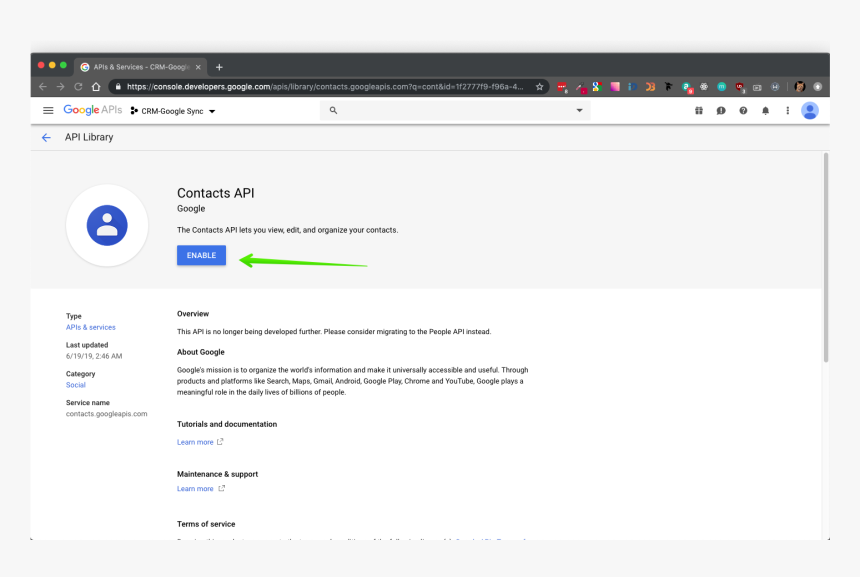The width and height of the screenshot is (860, 577).
Task: Select the APIs & Services browser tab
Action: 140,67
